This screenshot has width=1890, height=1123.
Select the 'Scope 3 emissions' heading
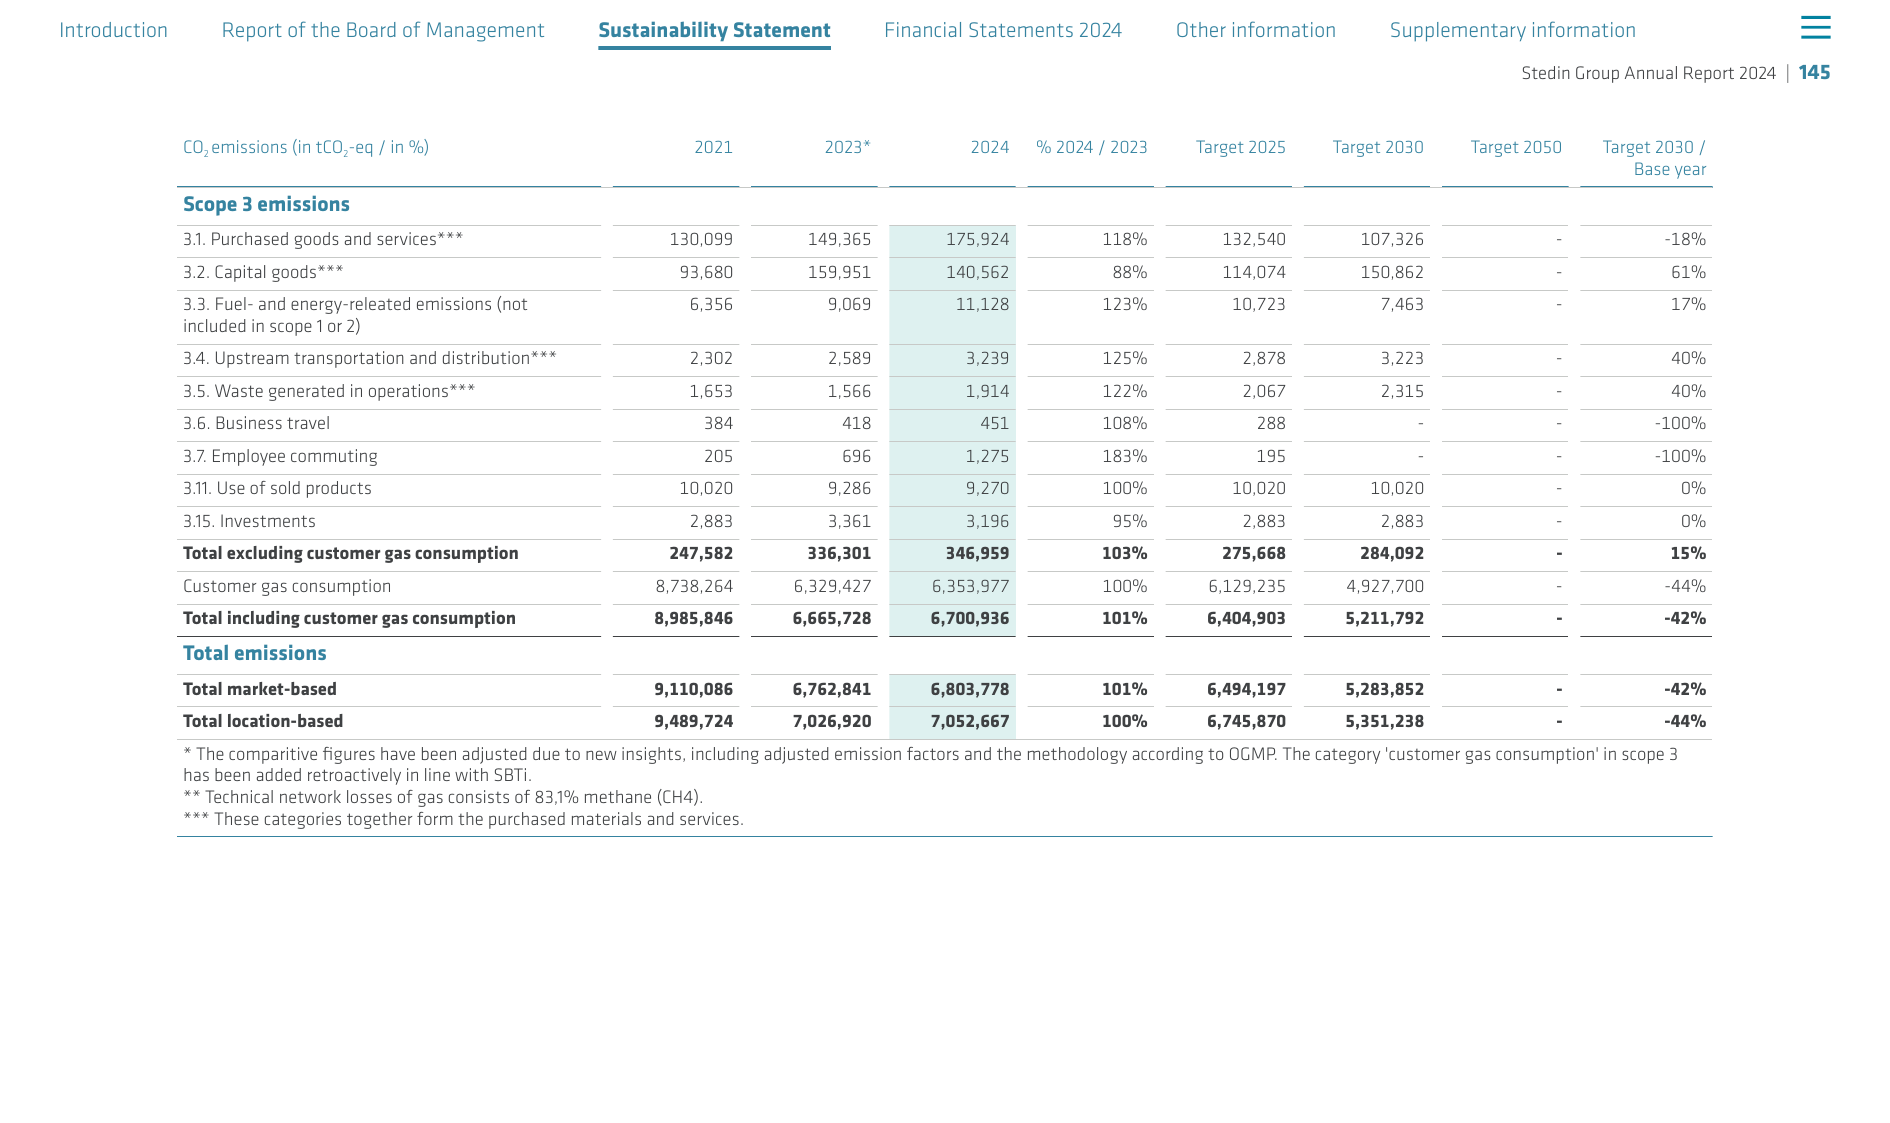click(266, 204)
